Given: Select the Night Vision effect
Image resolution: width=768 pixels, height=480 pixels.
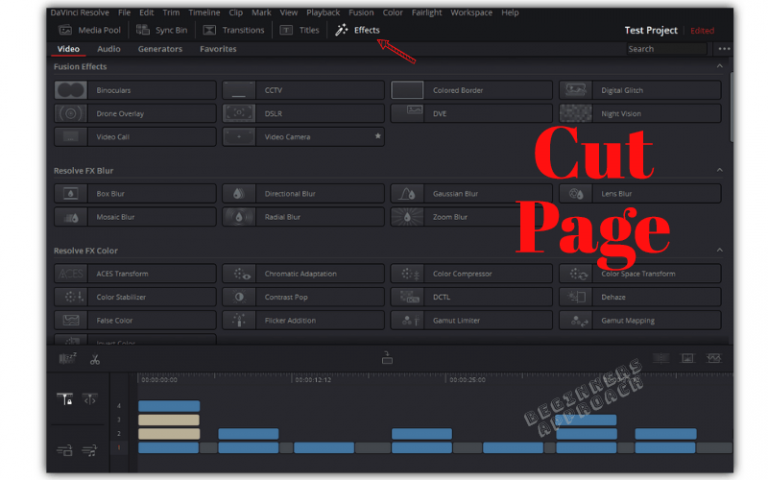Looking at the screenshot, I should [640, 114].
